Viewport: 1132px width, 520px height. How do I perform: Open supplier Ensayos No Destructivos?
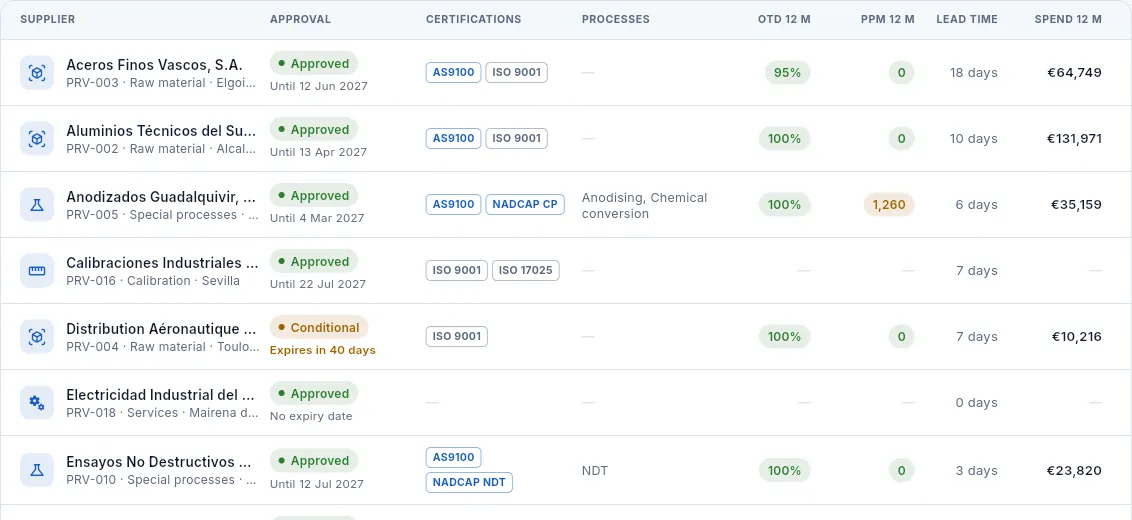click(x=160, y=462)
